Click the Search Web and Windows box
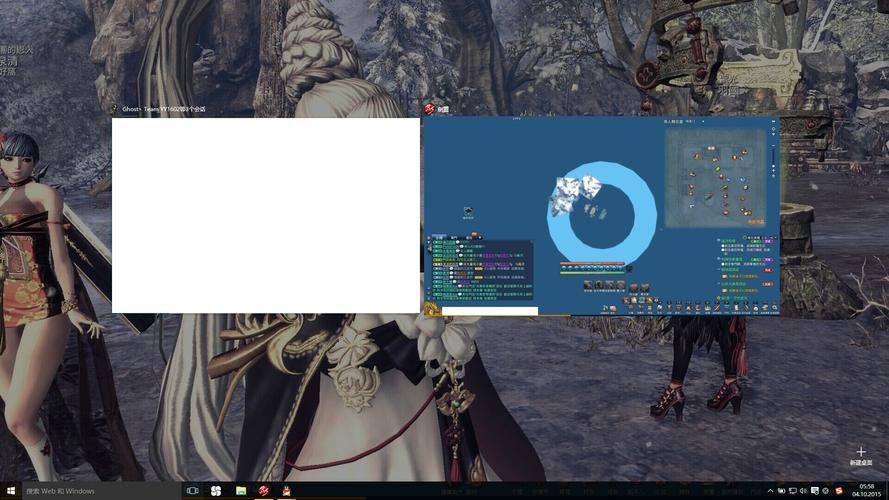 [x=101, y=491]
